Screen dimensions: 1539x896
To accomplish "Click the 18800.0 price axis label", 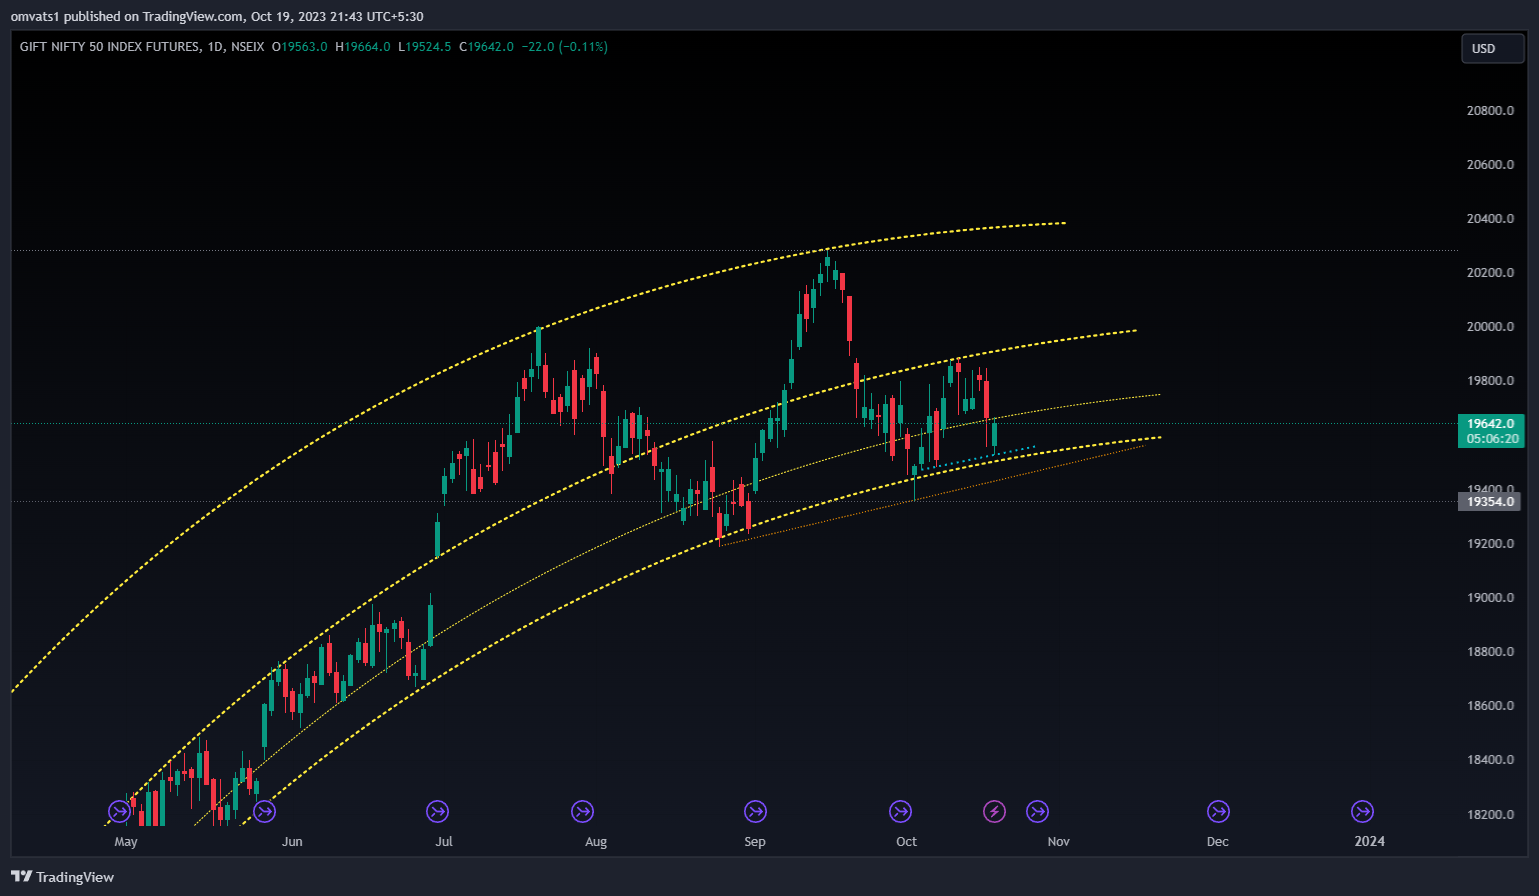I will [1490, 652].
